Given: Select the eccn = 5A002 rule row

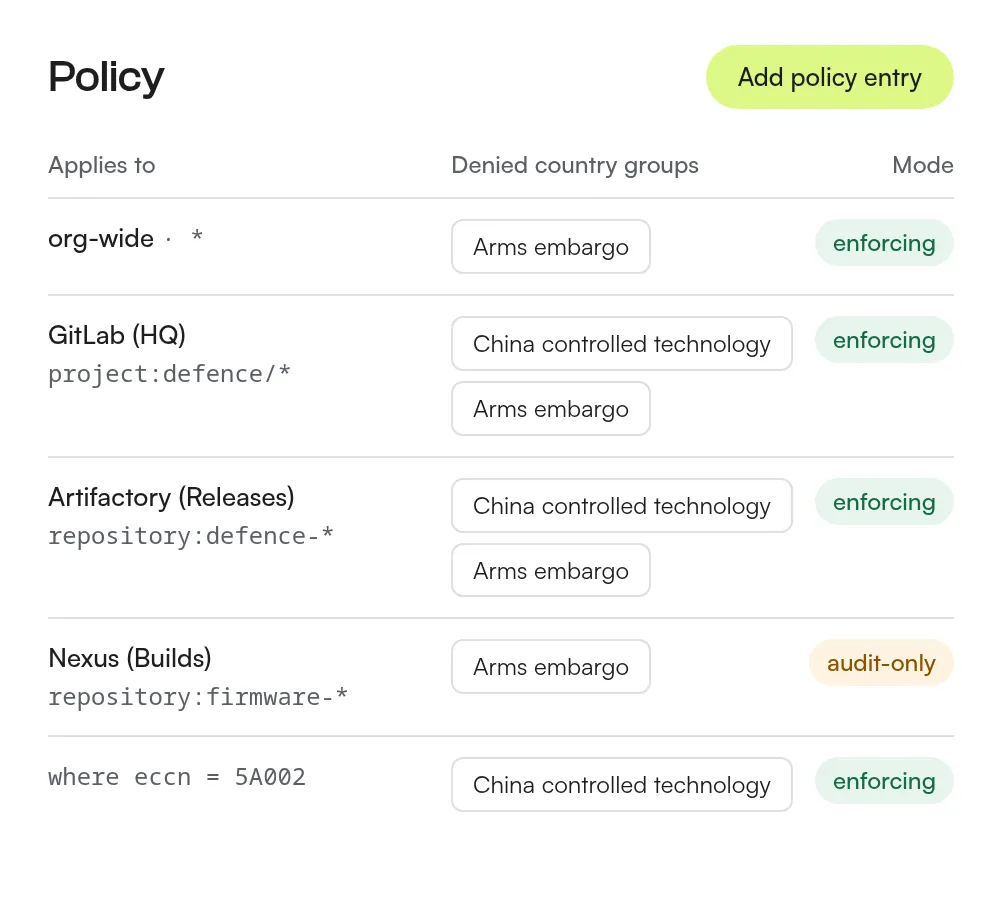Looking at the screenshot, I should click(500, 785).
